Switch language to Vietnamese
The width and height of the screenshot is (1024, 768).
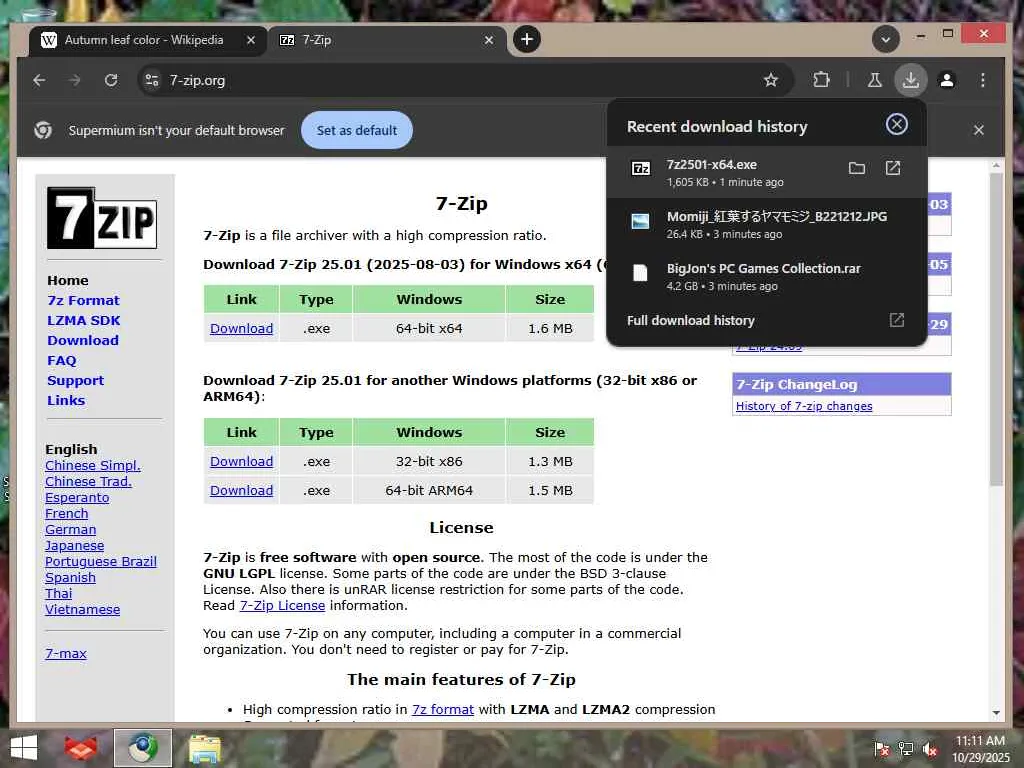(82, 609)
